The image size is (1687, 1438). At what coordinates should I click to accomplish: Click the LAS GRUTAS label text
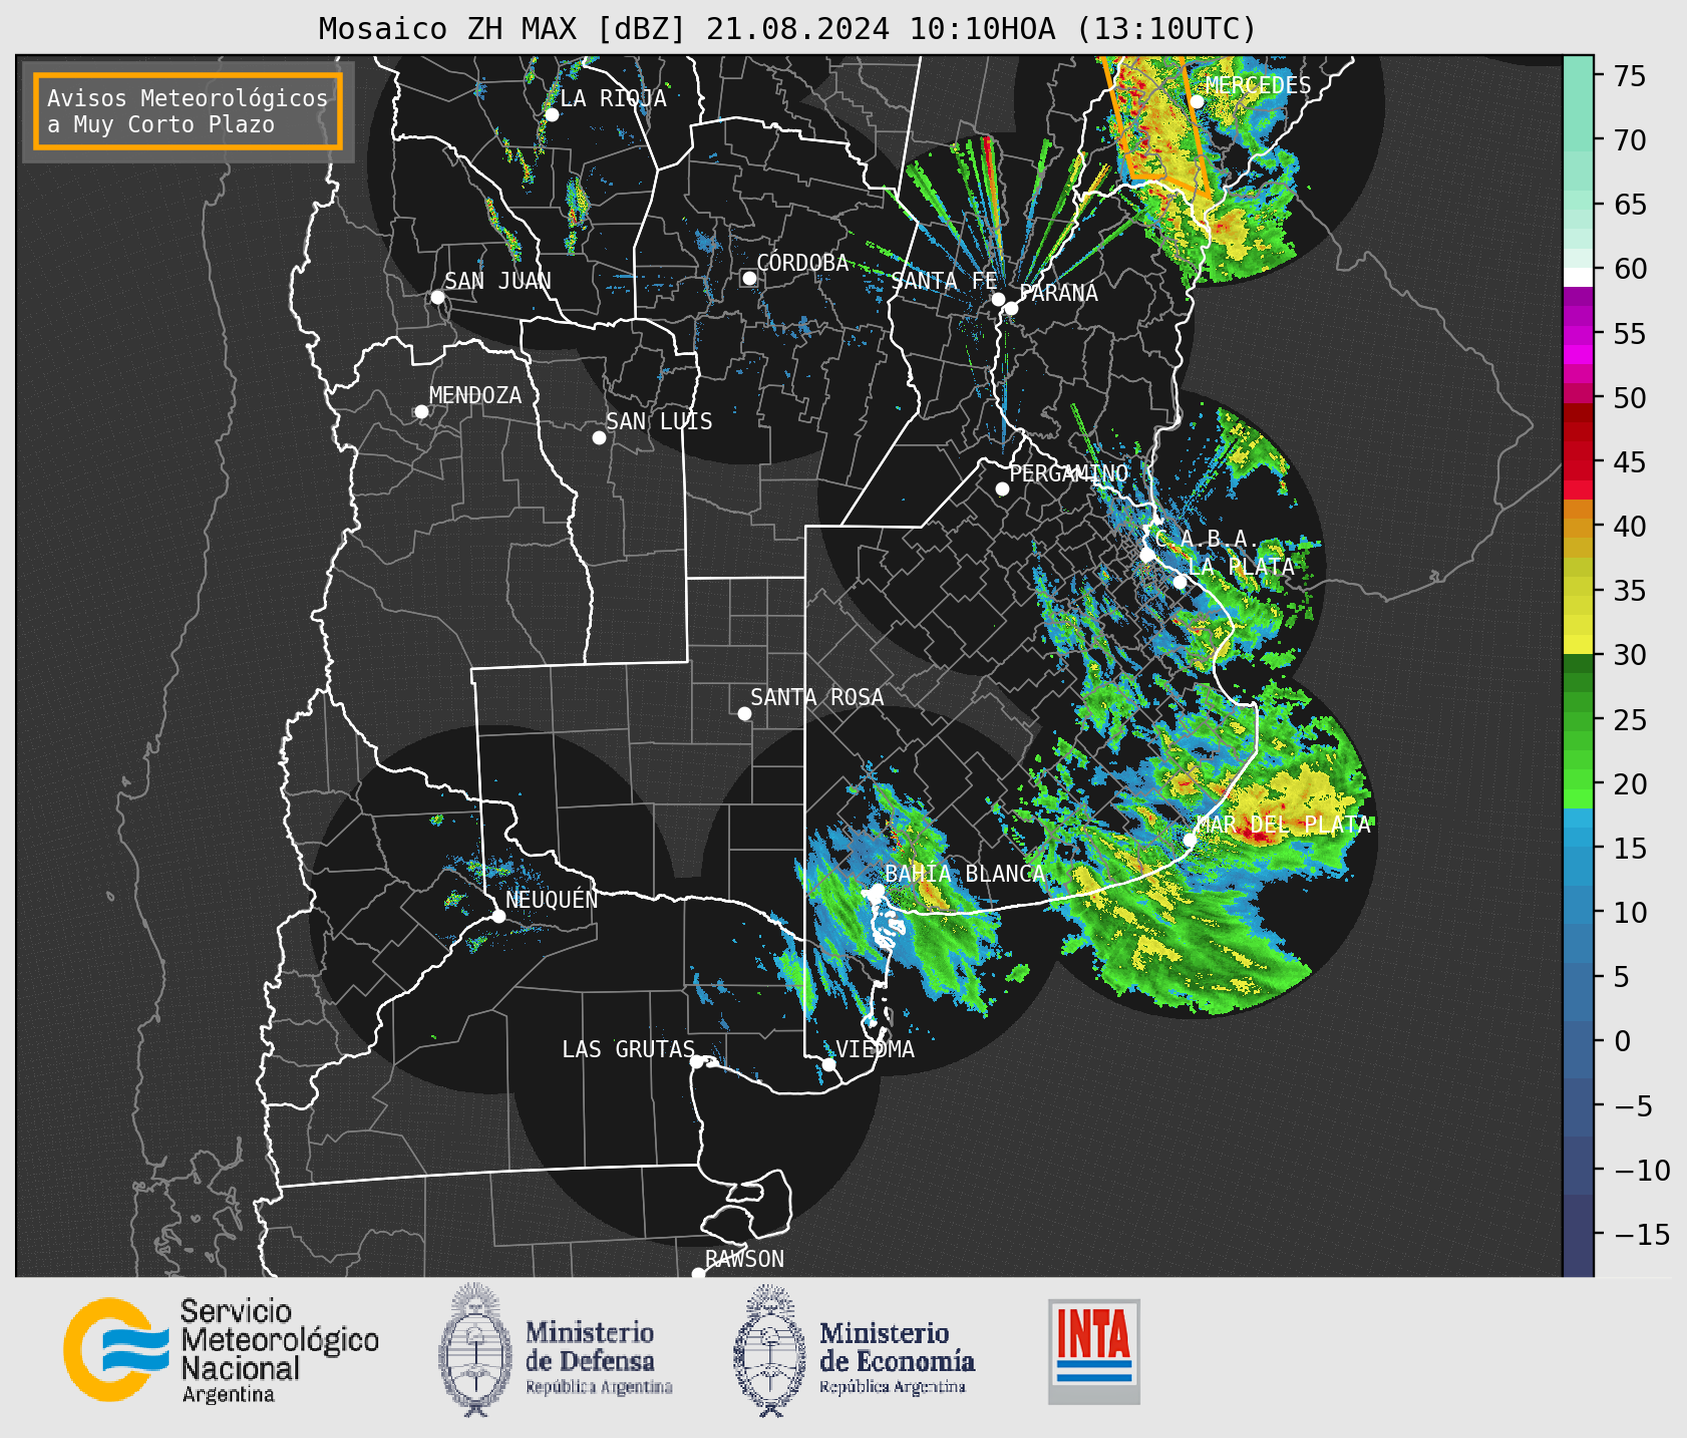click(x=628, y=1049)
